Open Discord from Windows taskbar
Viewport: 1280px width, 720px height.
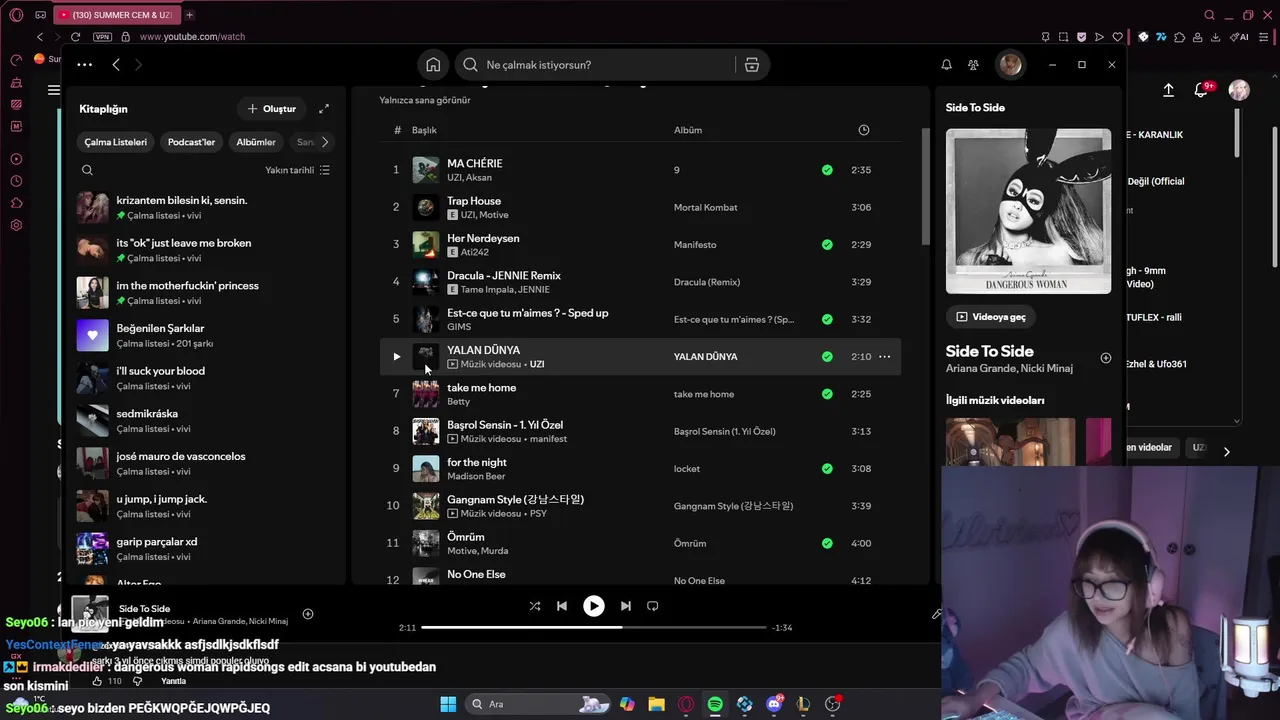774,704
